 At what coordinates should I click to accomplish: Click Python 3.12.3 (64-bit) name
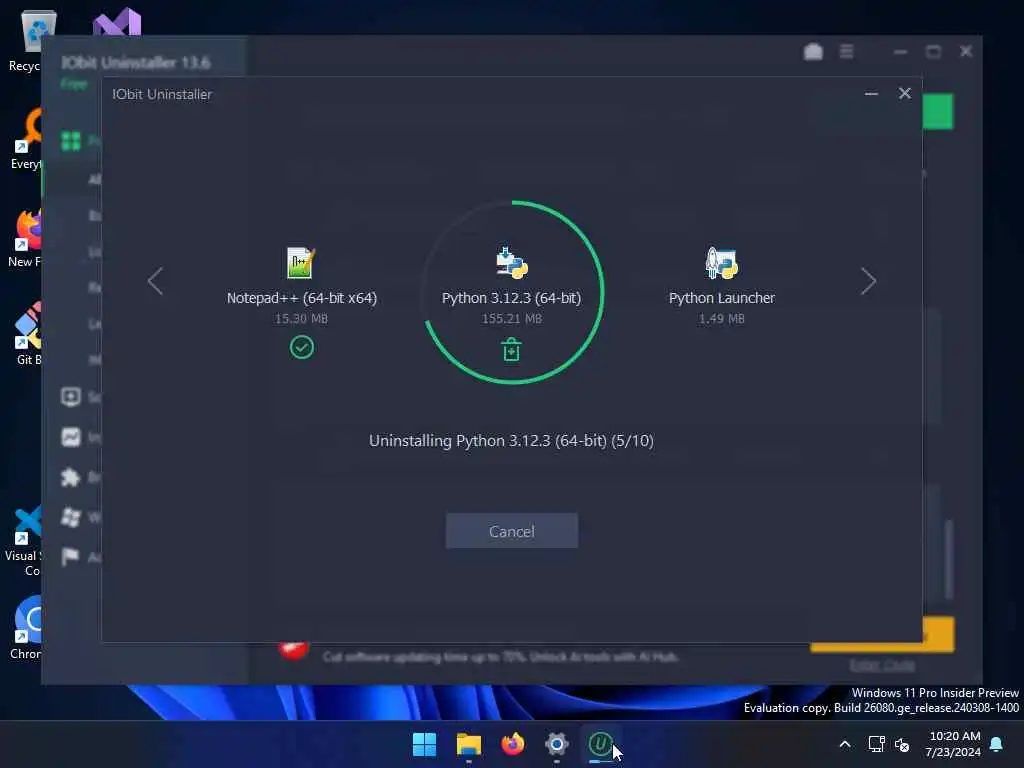tap(511, 298)
